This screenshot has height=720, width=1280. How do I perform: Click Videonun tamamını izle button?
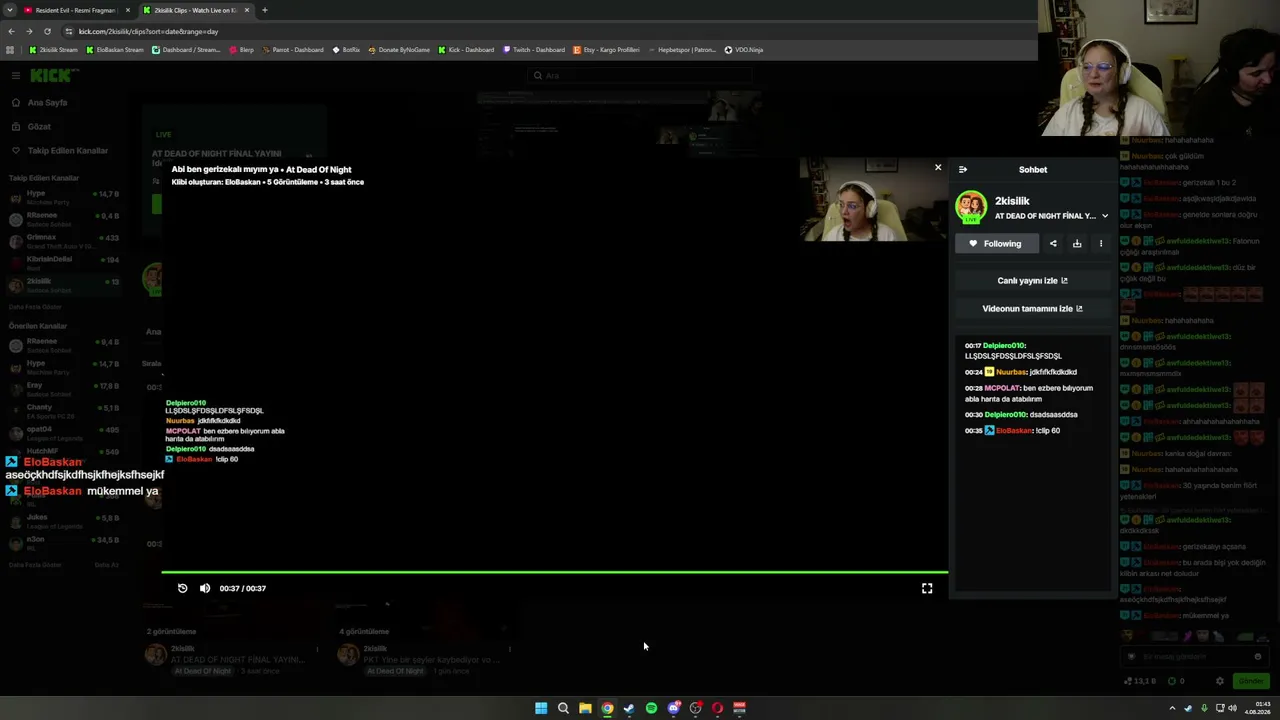click(1032, 309)
